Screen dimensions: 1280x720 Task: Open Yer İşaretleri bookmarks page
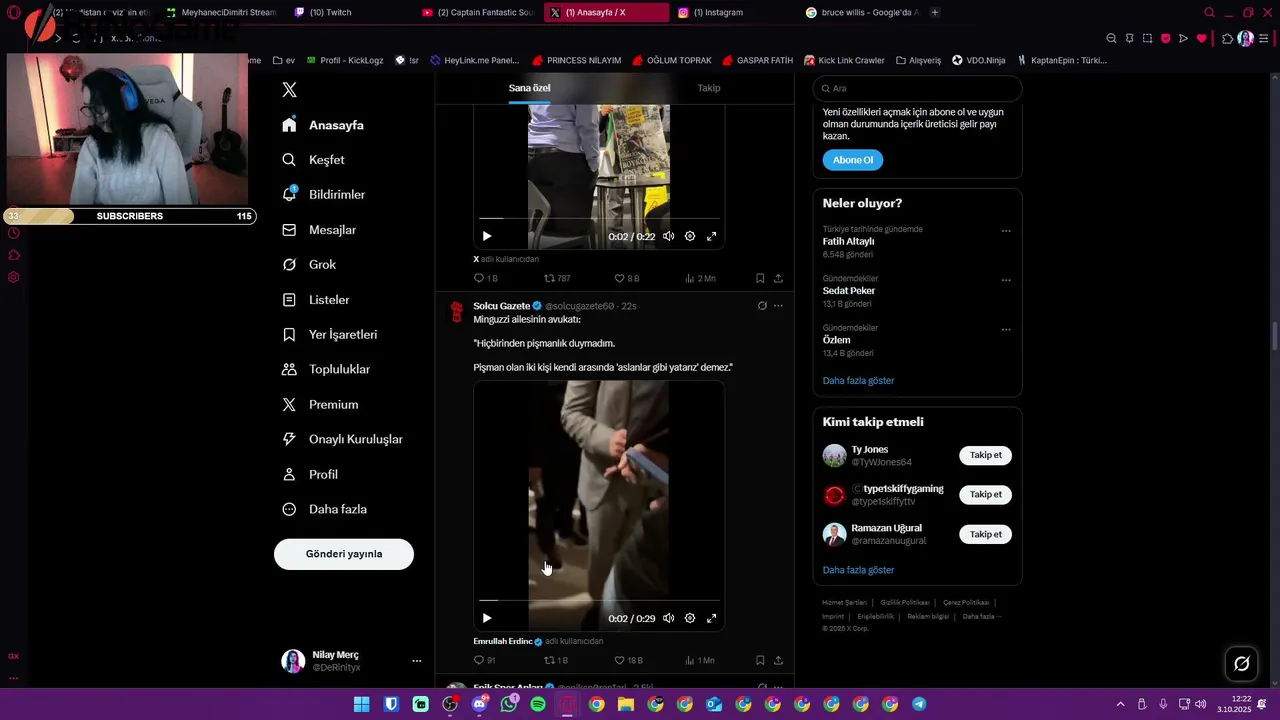(x=330, y=335)
